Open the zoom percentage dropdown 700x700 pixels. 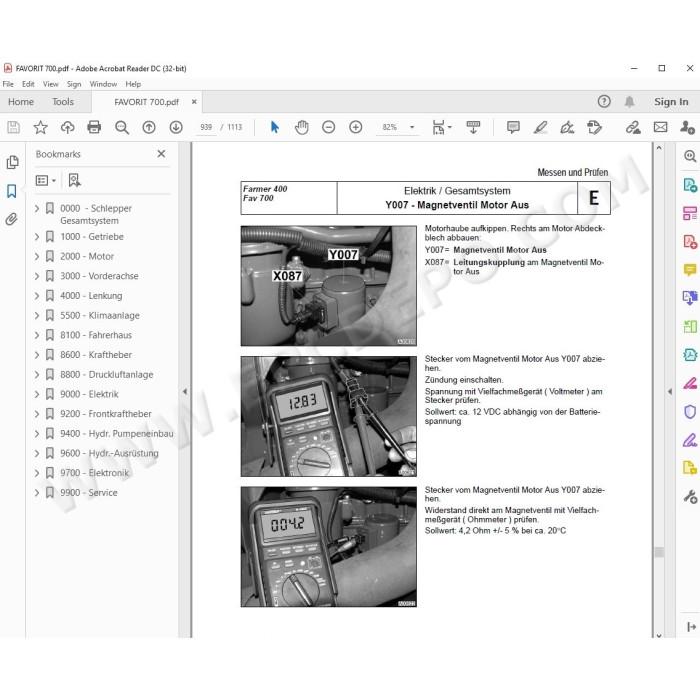pyautogui.click(x=412, y=127)
